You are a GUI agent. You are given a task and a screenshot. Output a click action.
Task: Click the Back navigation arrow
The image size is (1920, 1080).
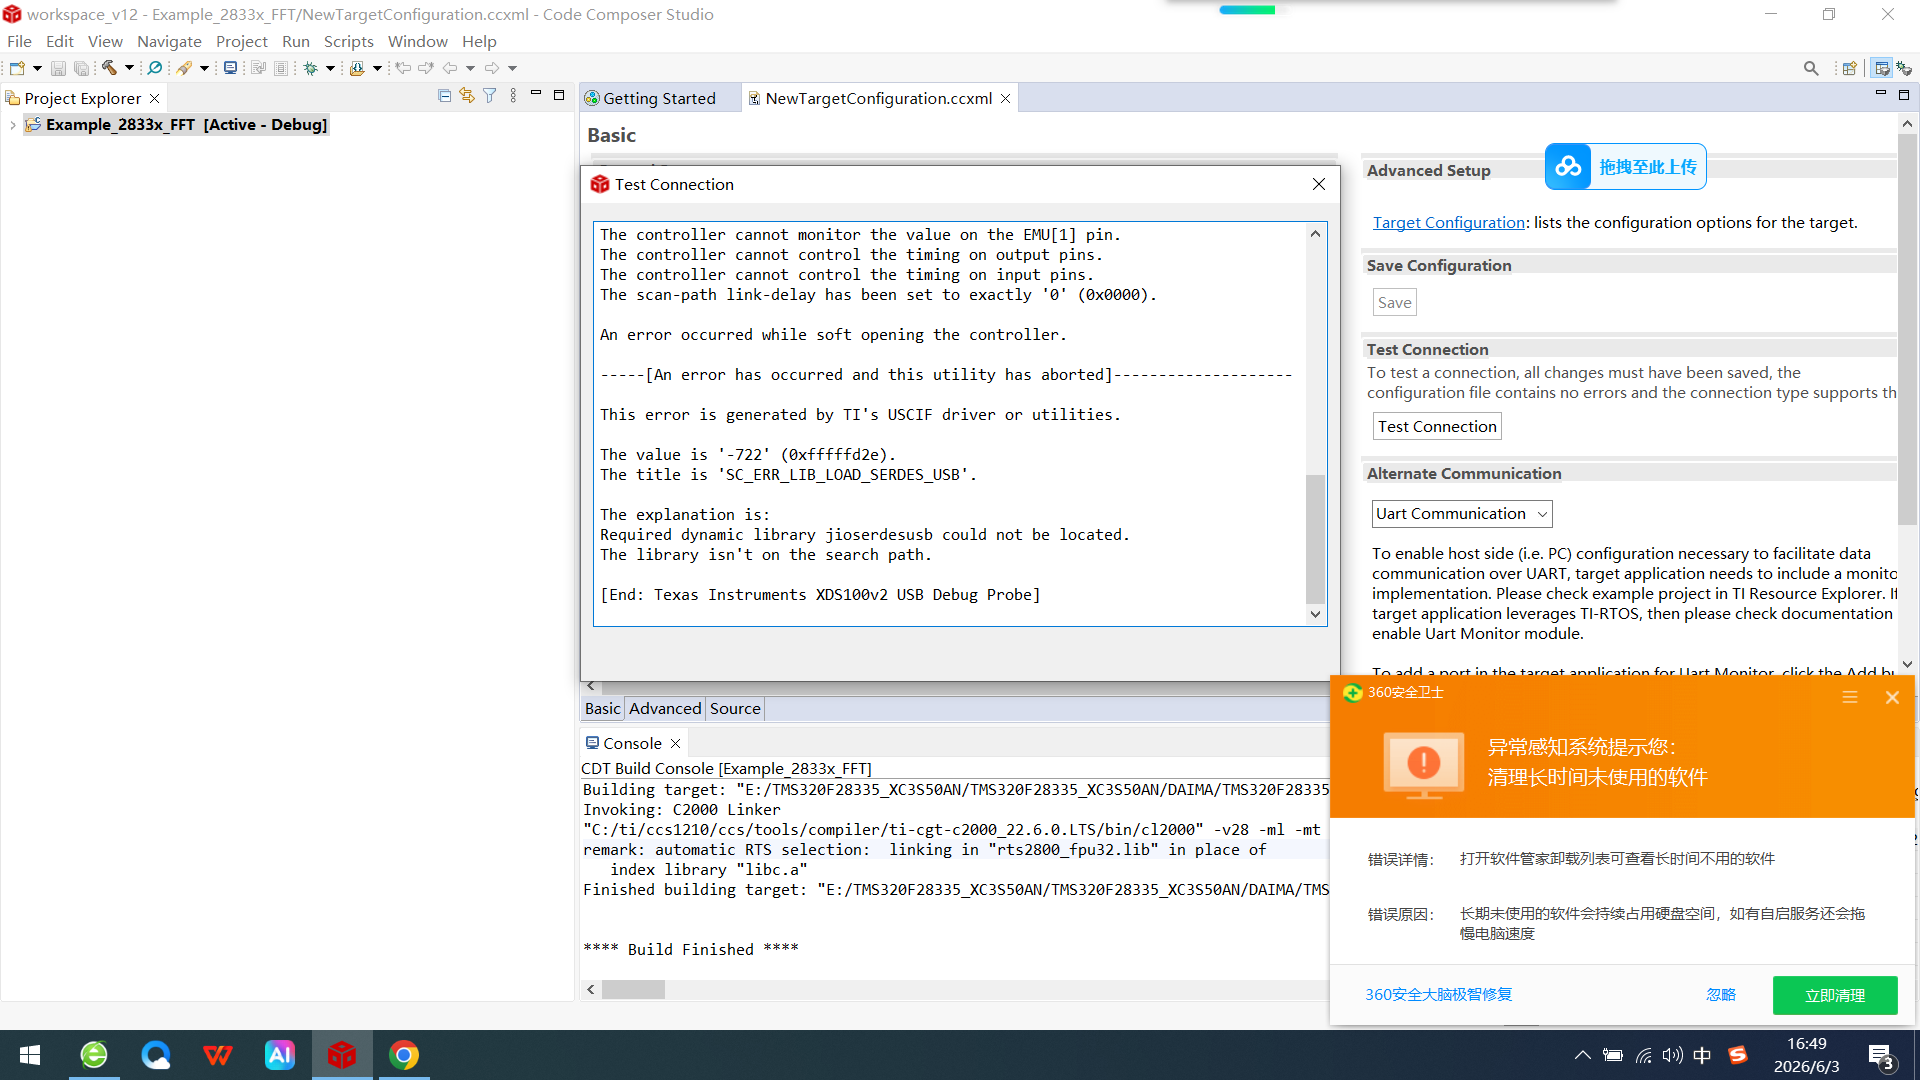tap(450, 68)
